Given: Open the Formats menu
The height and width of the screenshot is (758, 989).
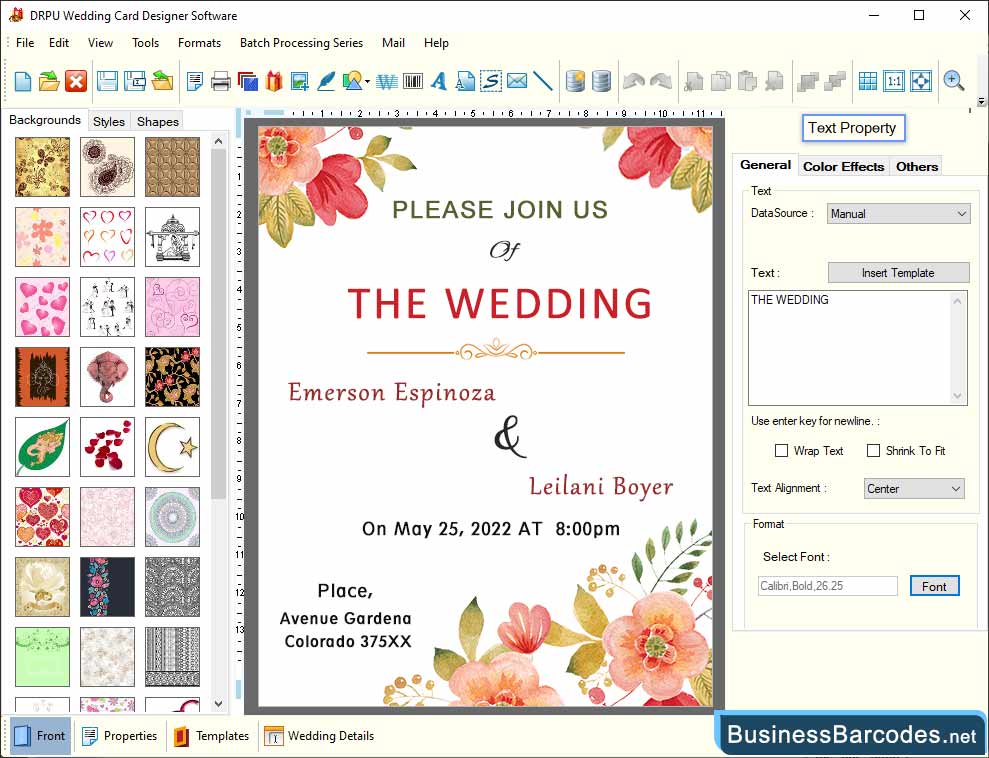Looking at the screenshot, I should [199, 43].
